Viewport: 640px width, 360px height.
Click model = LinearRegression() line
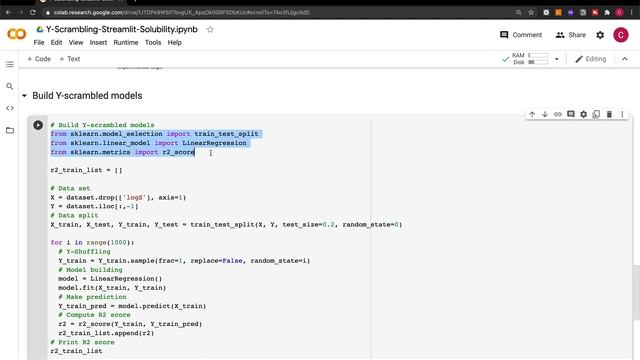tap(110, 279)
